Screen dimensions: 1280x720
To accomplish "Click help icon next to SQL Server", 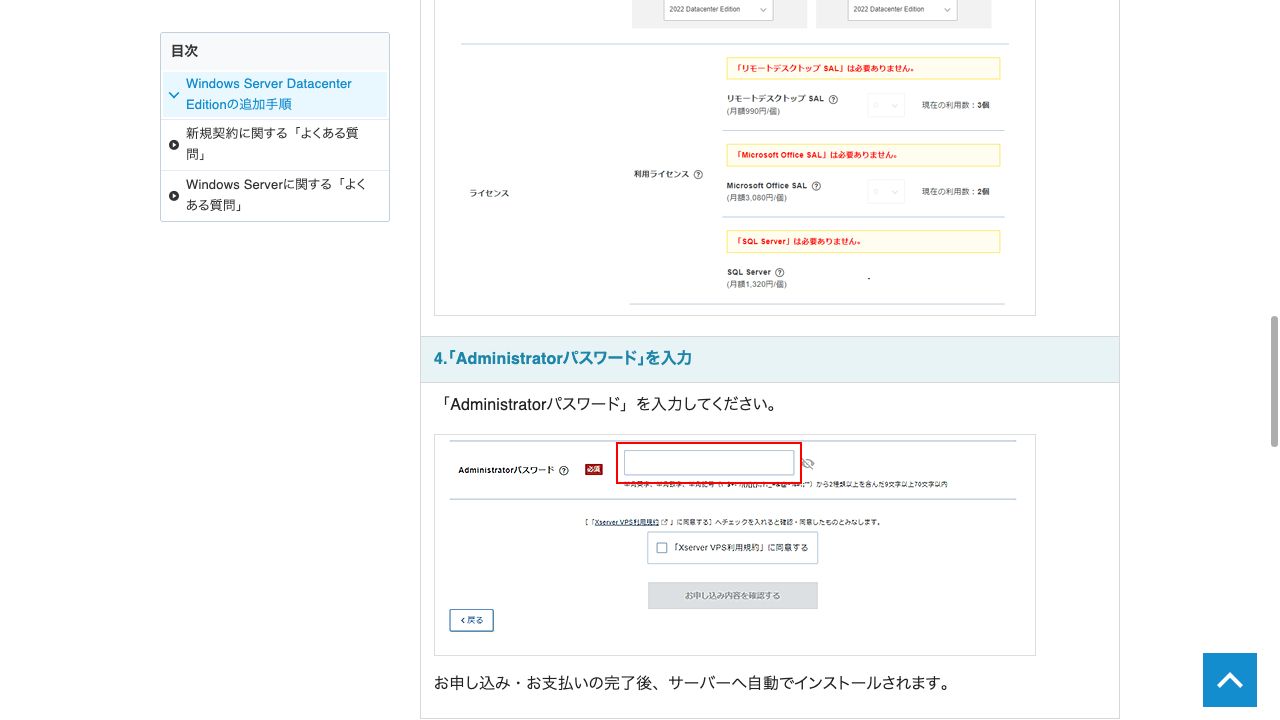I will pos(779,272).
